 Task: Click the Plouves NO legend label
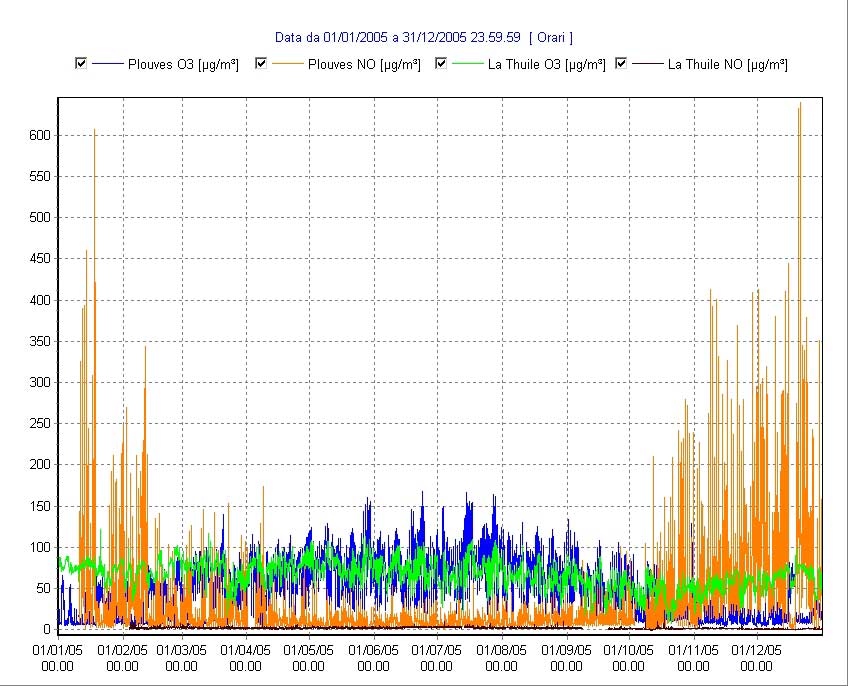(364, 64)
